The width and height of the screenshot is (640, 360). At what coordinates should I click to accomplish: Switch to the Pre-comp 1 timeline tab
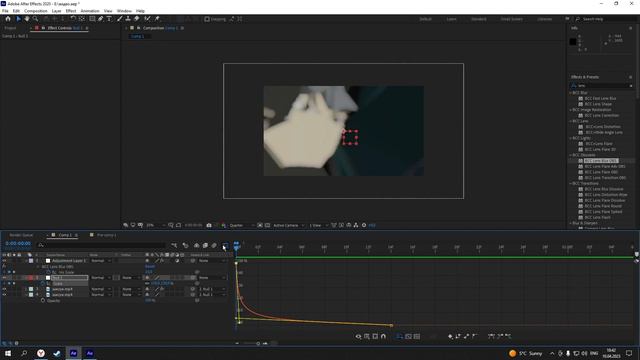(x=106, y=235)
